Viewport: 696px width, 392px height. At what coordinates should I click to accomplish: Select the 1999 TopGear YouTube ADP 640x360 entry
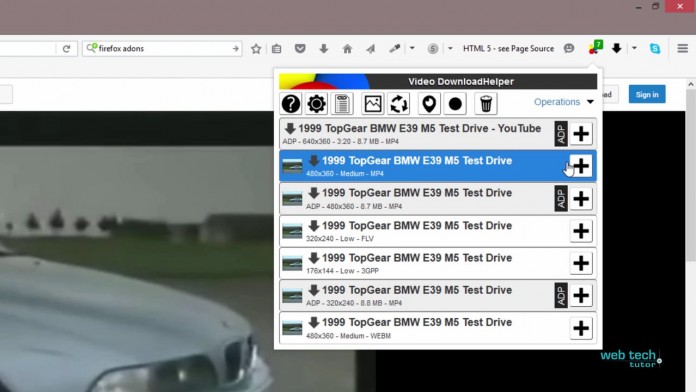coord(438,134)
